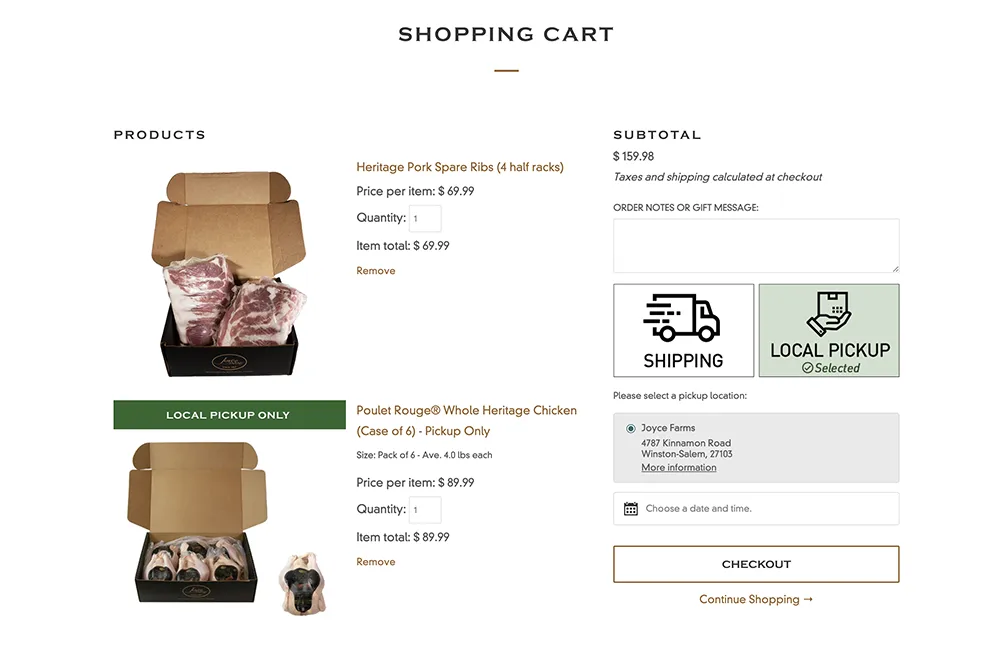Image resolution: width=1000 pixels, height=654 pixels.
Task: Open the calendar icon for pickup scheduling
Action: pyautogui.click(x=630, y=509)
